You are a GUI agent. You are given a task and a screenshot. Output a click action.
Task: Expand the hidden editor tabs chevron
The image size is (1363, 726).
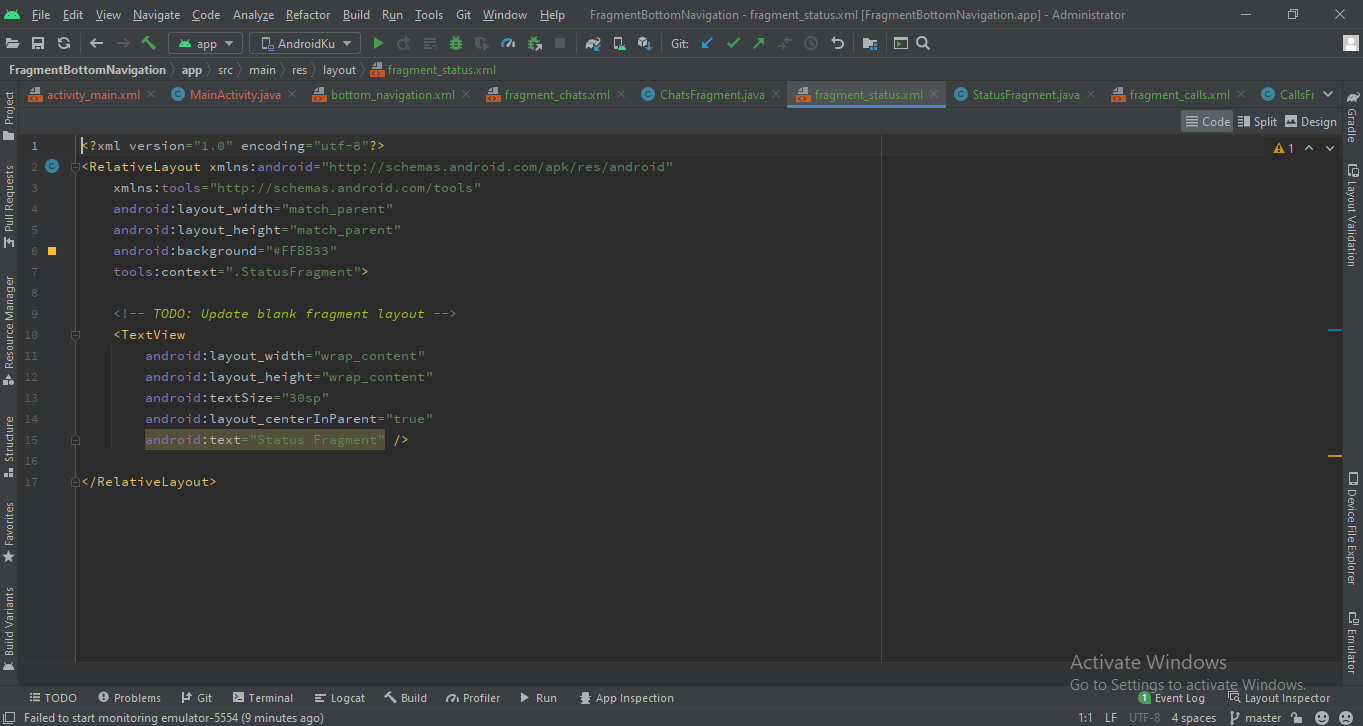click(1328, 94)
